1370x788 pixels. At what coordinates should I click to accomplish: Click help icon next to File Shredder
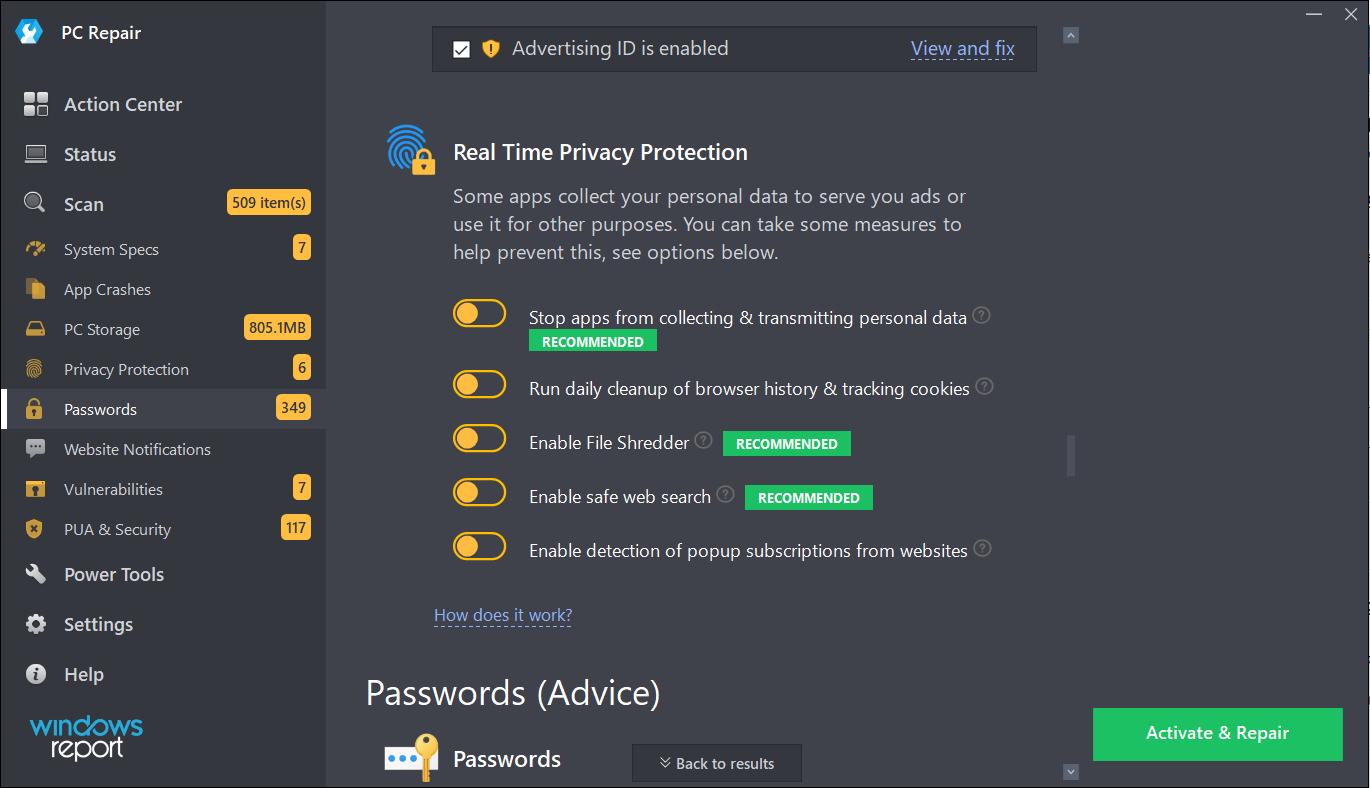[x=704, y=440]
